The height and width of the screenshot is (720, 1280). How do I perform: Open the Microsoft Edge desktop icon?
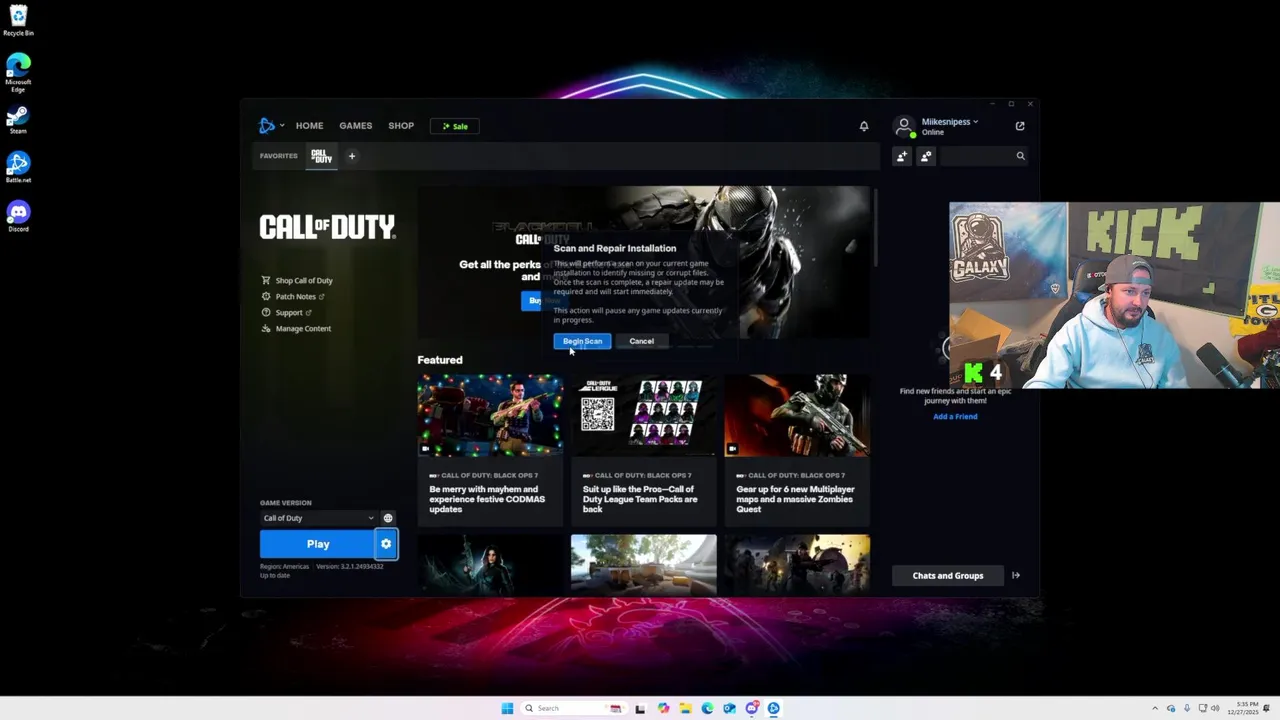(18, 73)
